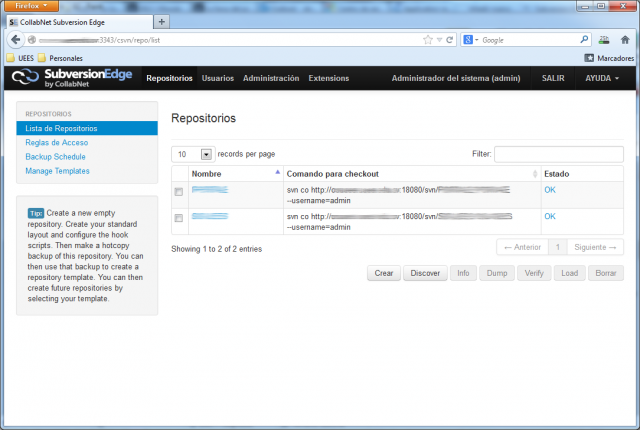Open the Repositorios nav tab
The height and width of the screenshot is (430, 640).
pos(169,78)
